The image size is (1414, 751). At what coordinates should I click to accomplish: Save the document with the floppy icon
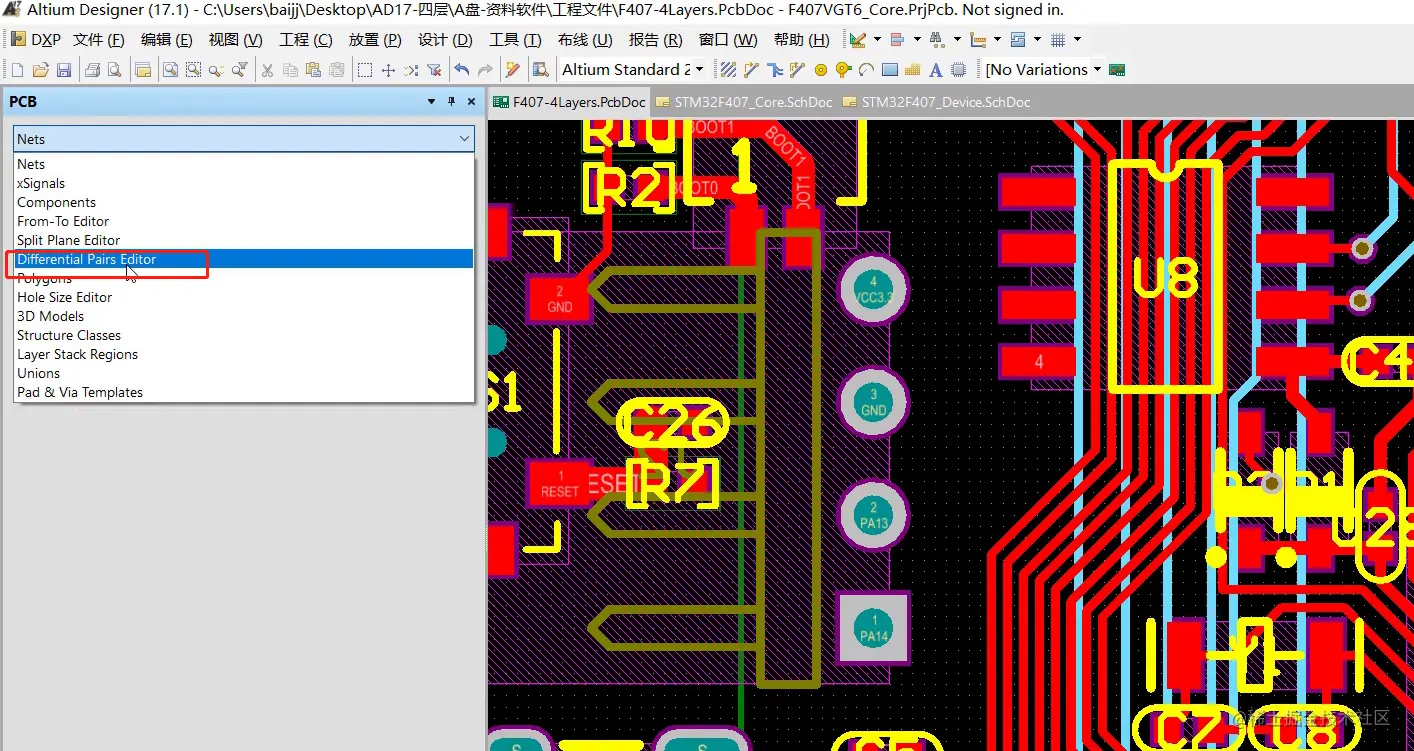(64, 70)
